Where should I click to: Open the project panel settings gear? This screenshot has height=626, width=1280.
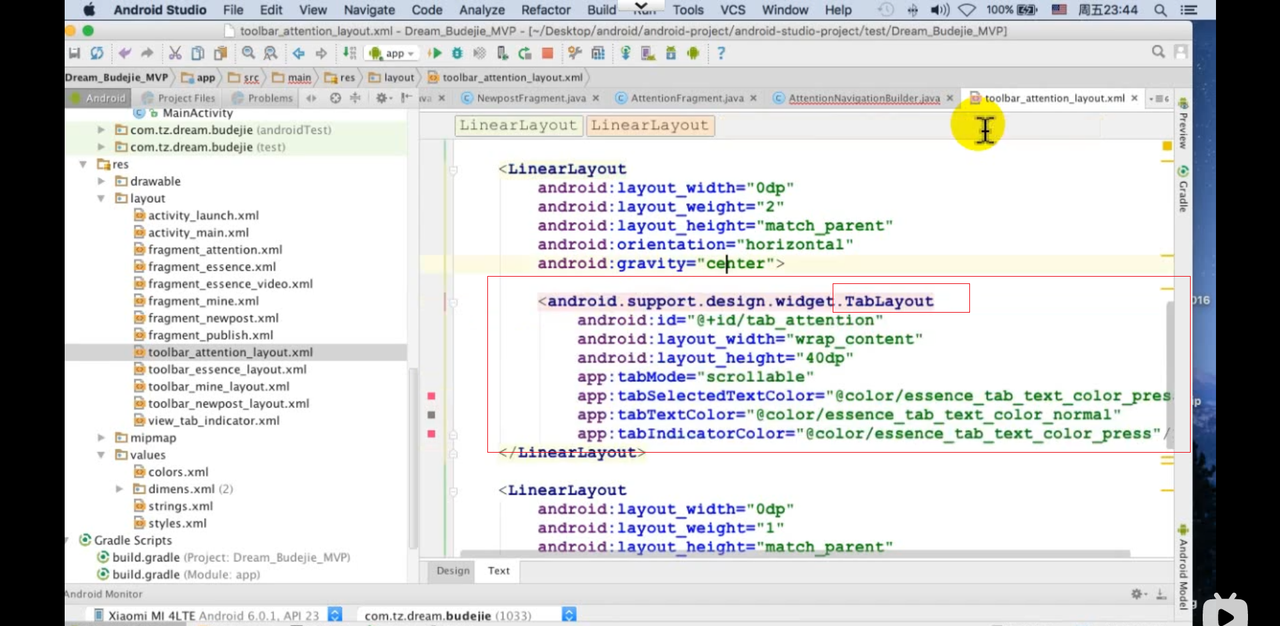tap(382, 98)
